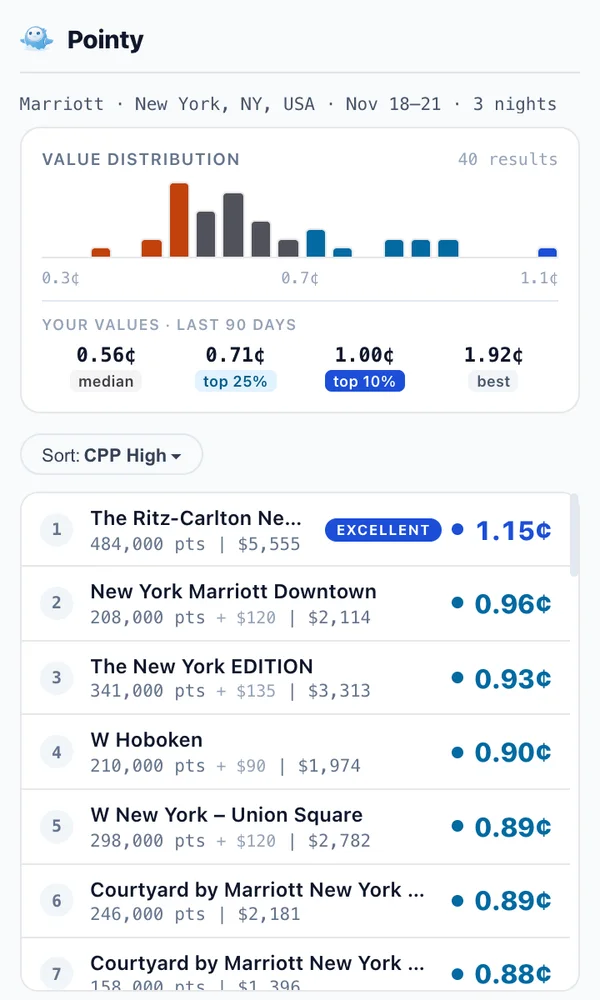Click rank number 1 badge
This screenshot has height=1000, width=600.
pos(57,529)
